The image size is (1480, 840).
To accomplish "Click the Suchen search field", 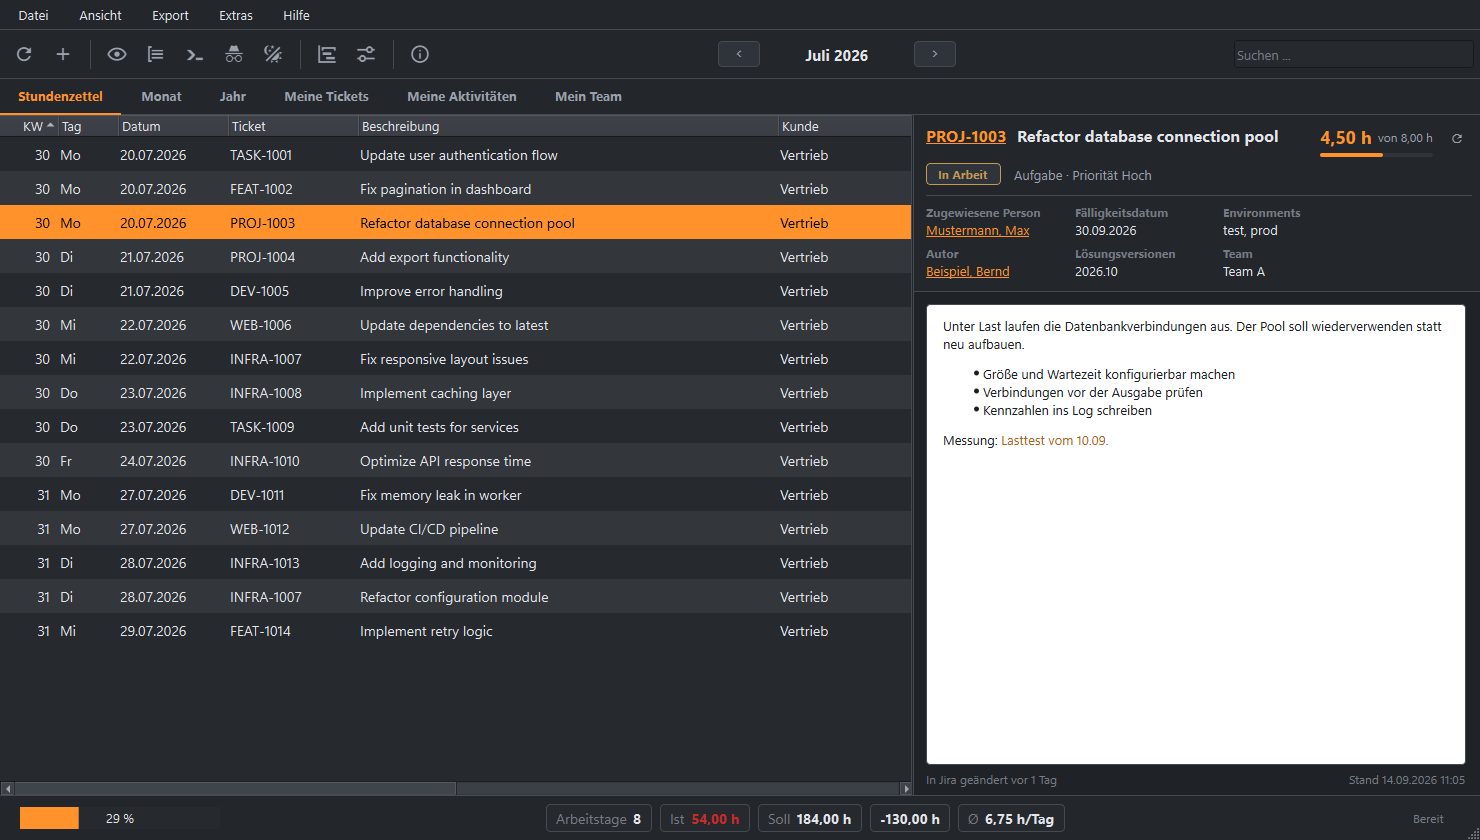I will (x=1353, y=55).
